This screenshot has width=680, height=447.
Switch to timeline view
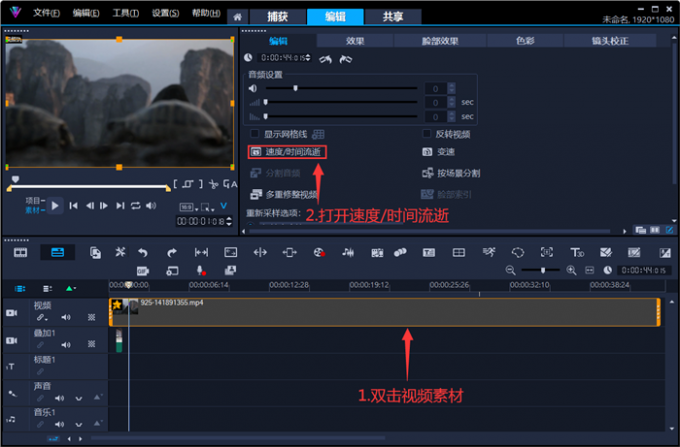(x=57, y=252)
